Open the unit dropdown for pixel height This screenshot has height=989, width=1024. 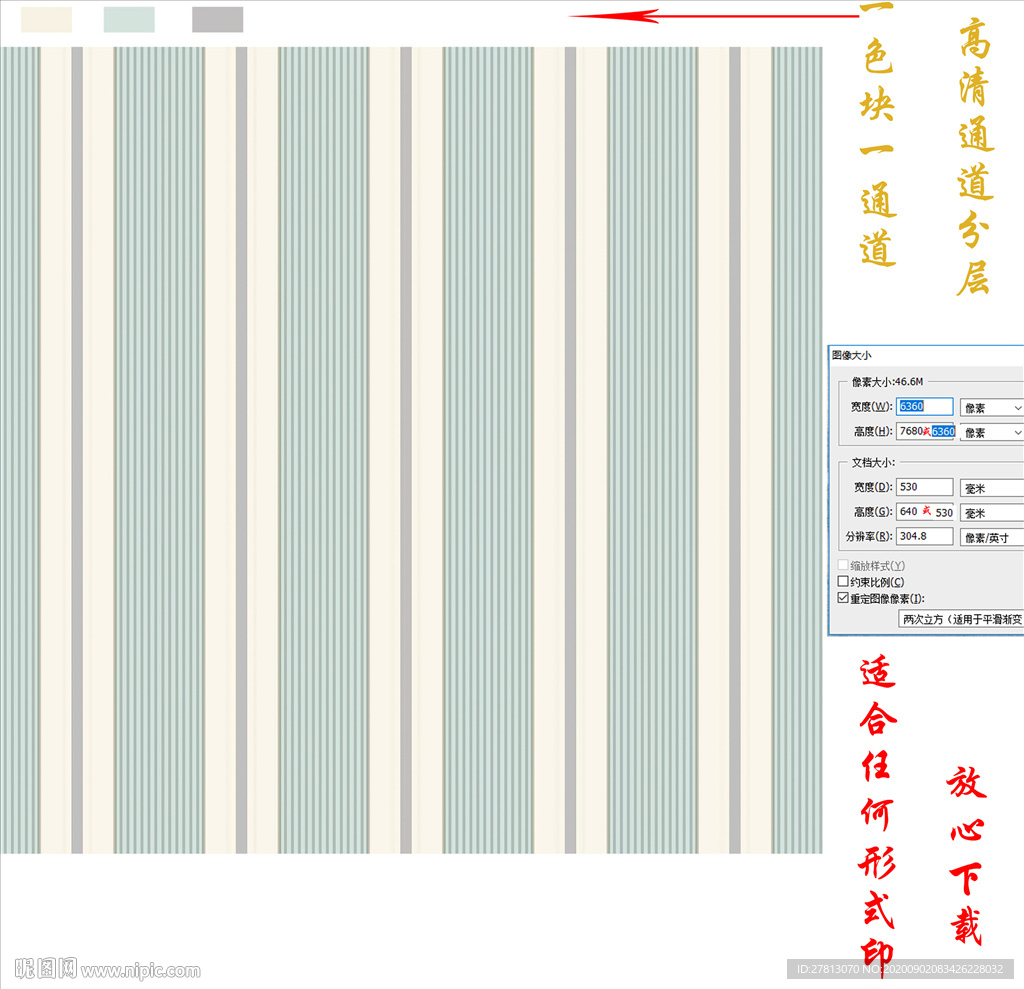click(x=991, y=432)
